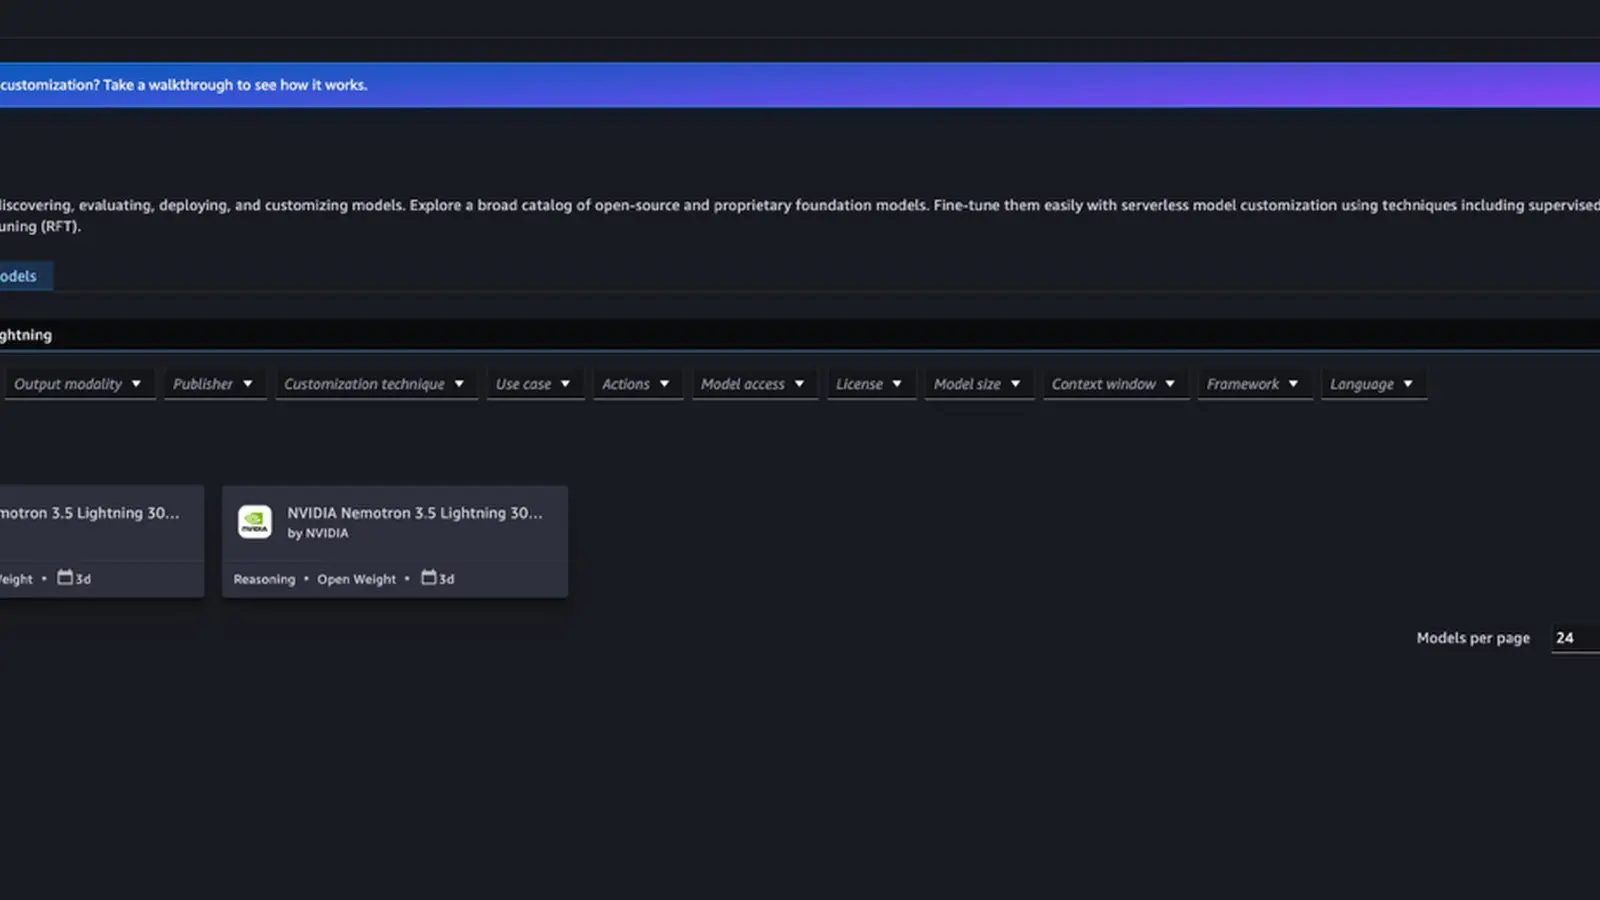Click the 'by NVIDIA' publisher text
This screenshot has width=1600, height=900.
(x=318, y=534)
